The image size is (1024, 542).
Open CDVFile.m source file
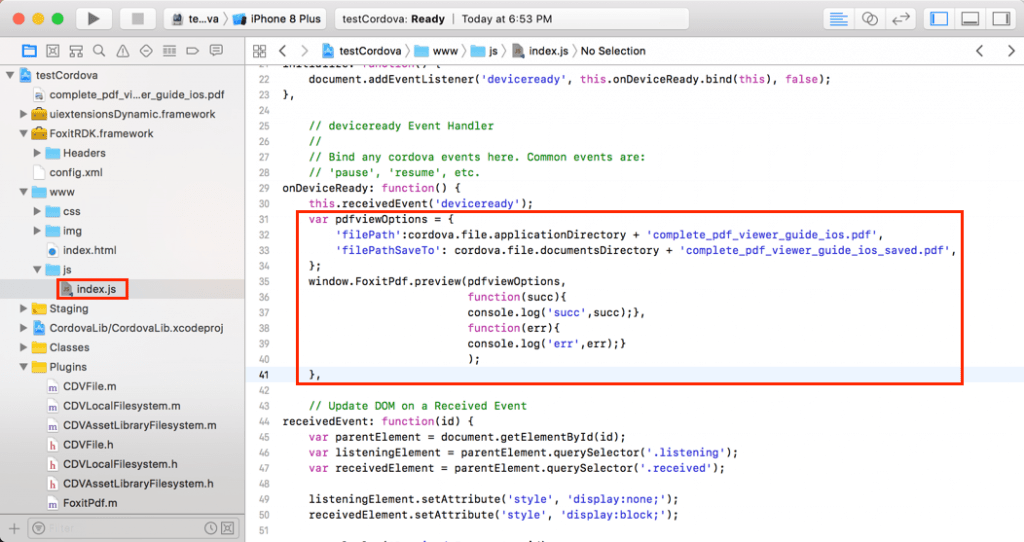pyautogui.click(x=82, y=387)
